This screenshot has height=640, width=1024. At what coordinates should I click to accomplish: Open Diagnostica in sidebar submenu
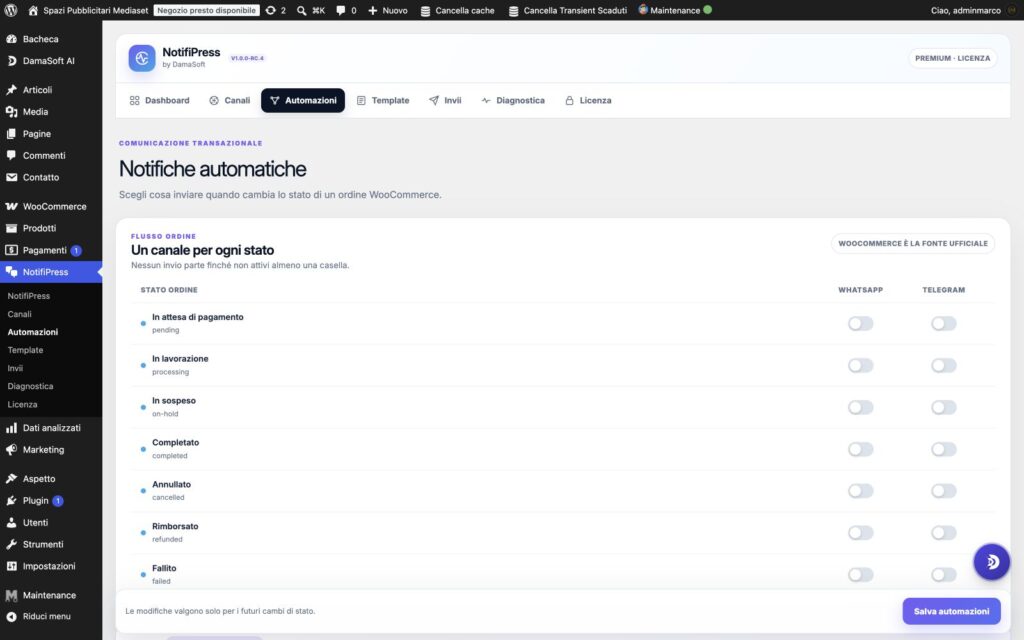click(x=30, y=386)
